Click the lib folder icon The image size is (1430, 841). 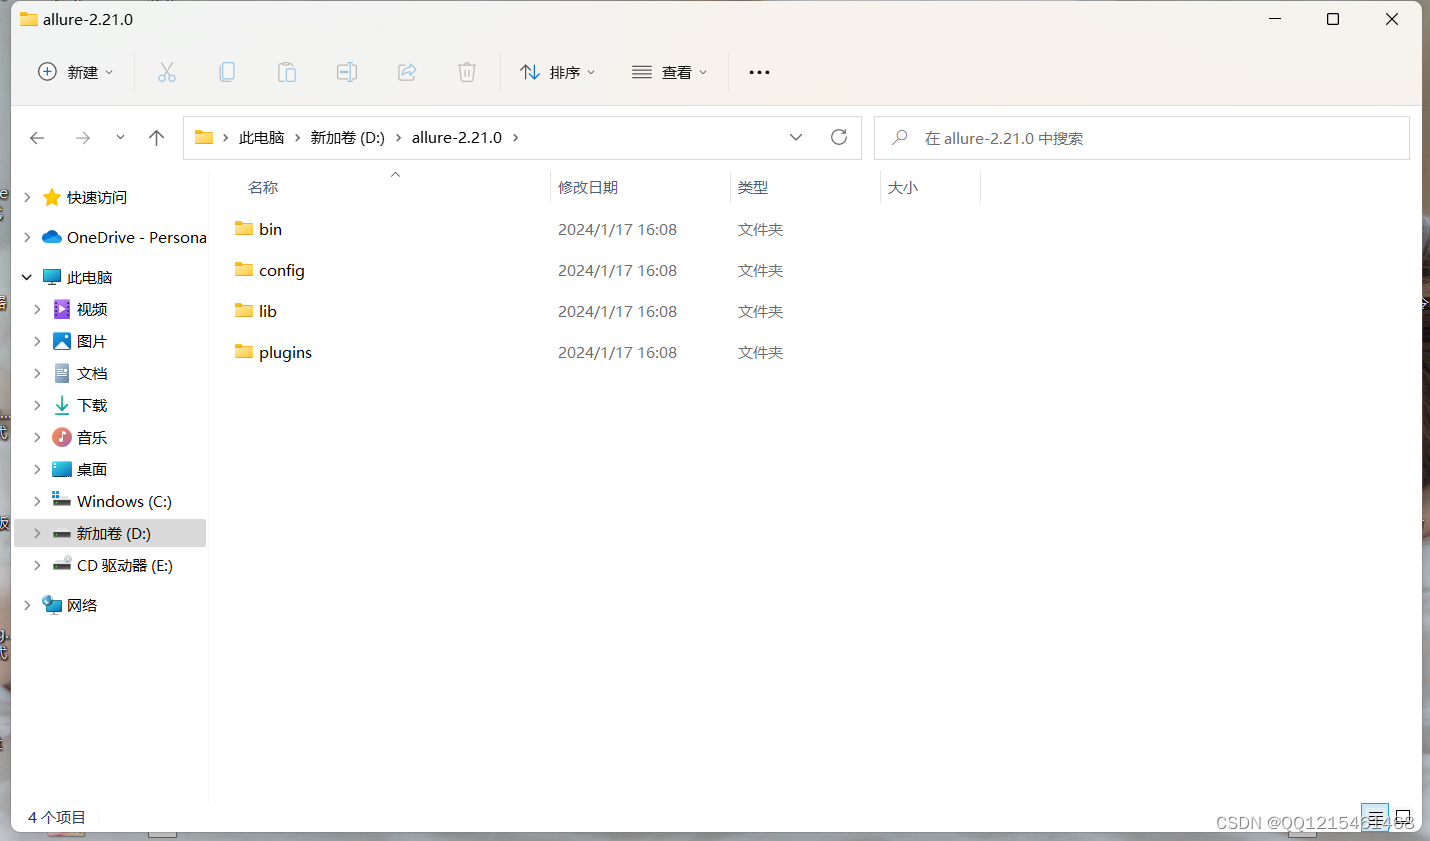[x=244, y=311]
